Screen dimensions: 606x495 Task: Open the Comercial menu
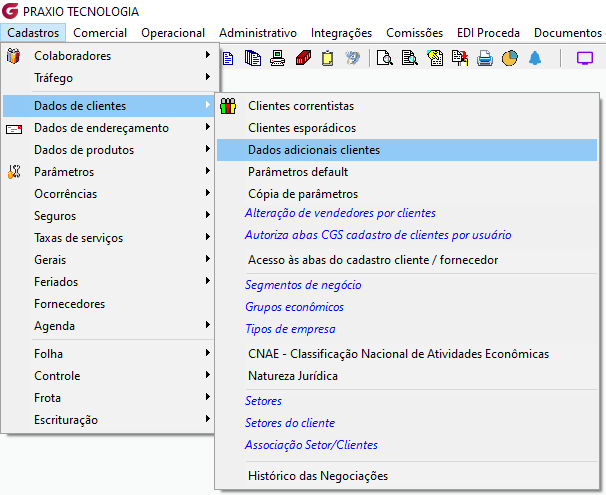pos(100,33)
